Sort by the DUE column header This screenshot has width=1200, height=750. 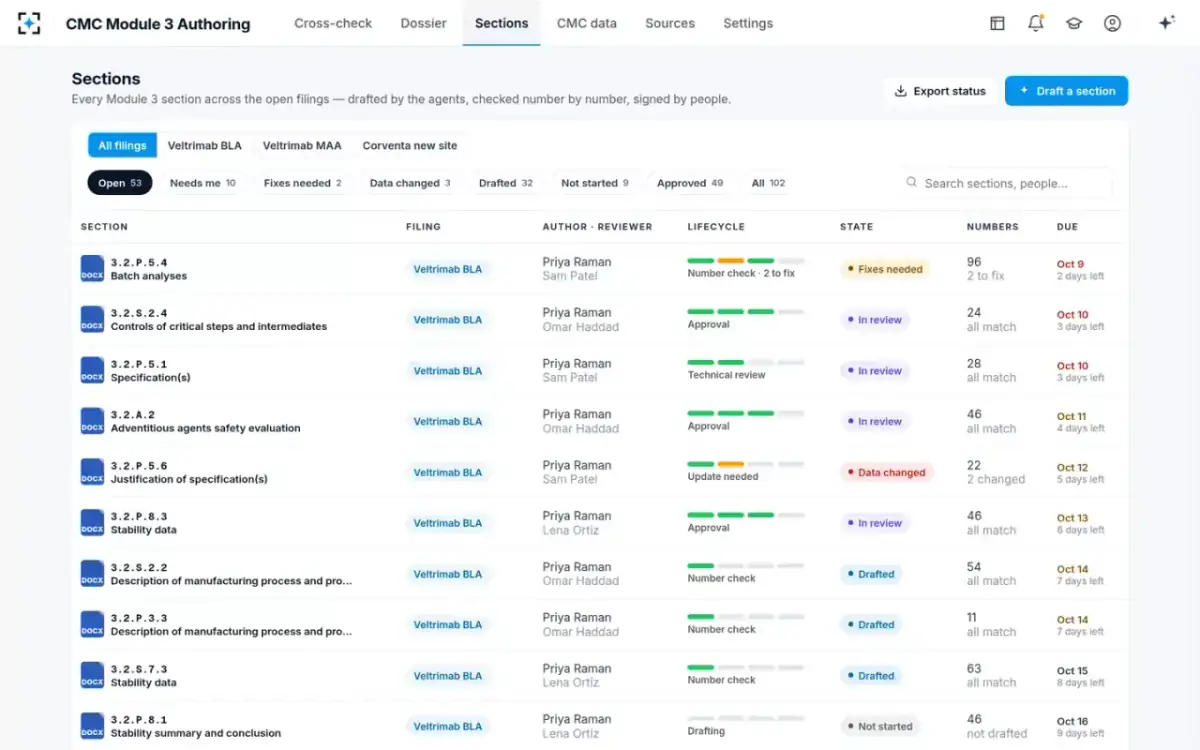click(1067, 227)
